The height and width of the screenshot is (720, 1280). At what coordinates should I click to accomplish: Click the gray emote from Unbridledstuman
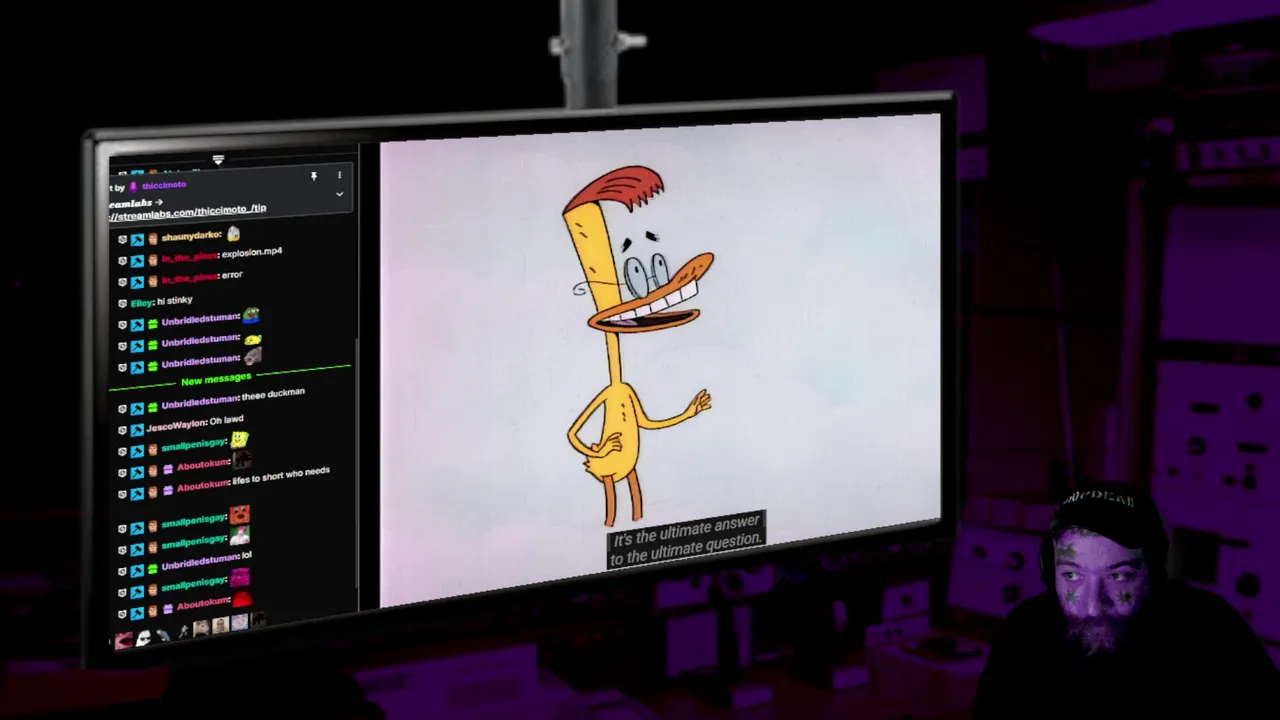coord(253,356)
